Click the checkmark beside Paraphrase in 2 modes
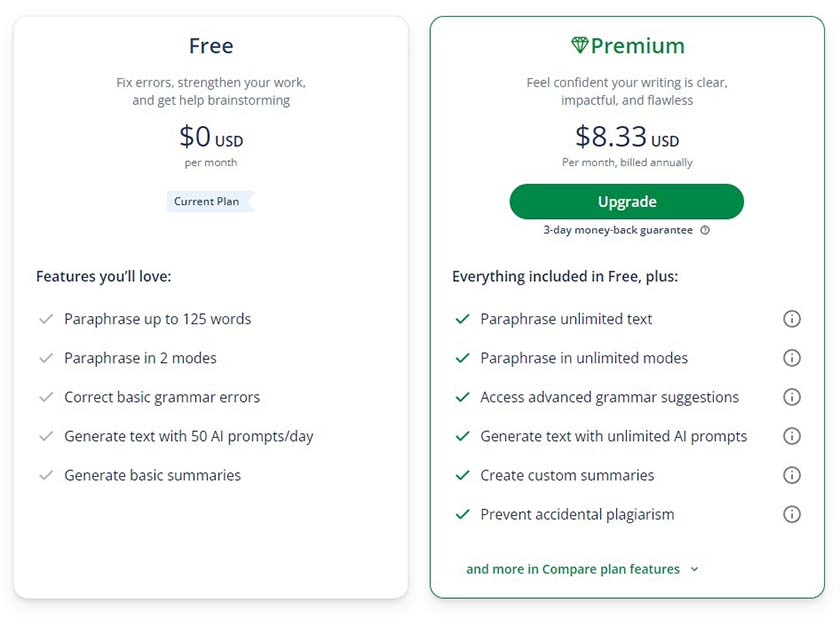Viewport: 840px width, 619px height. 46,358
